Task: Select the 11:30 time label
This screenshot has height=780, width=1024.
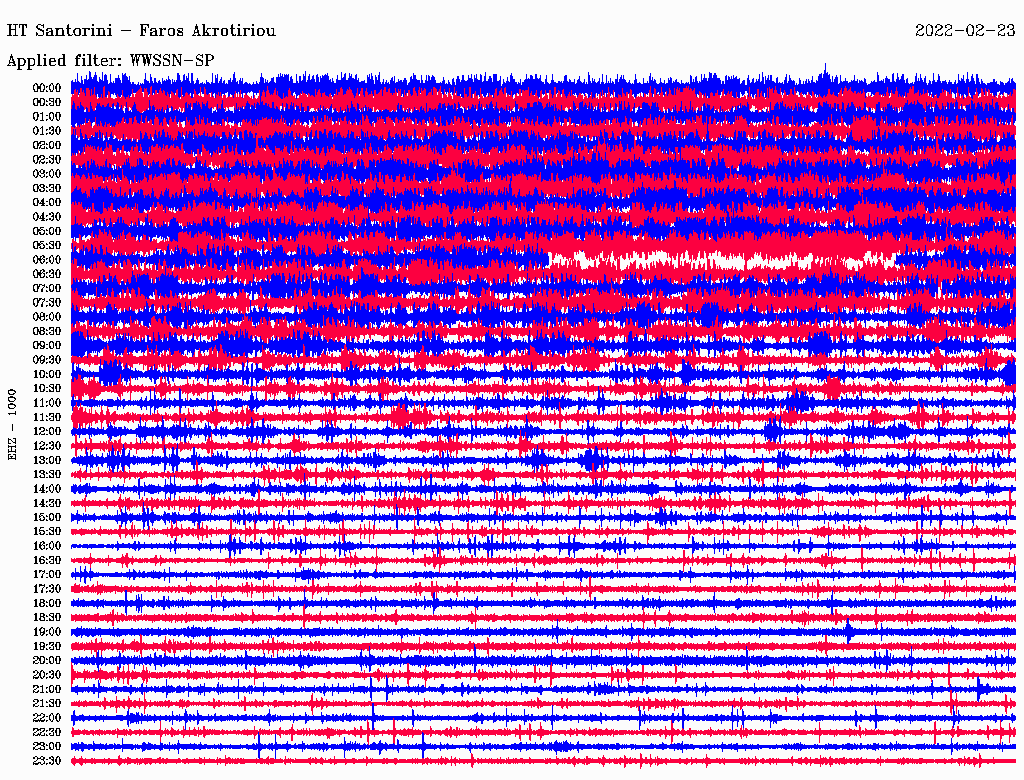Action: pyautogui.click(x=47, y=417)
